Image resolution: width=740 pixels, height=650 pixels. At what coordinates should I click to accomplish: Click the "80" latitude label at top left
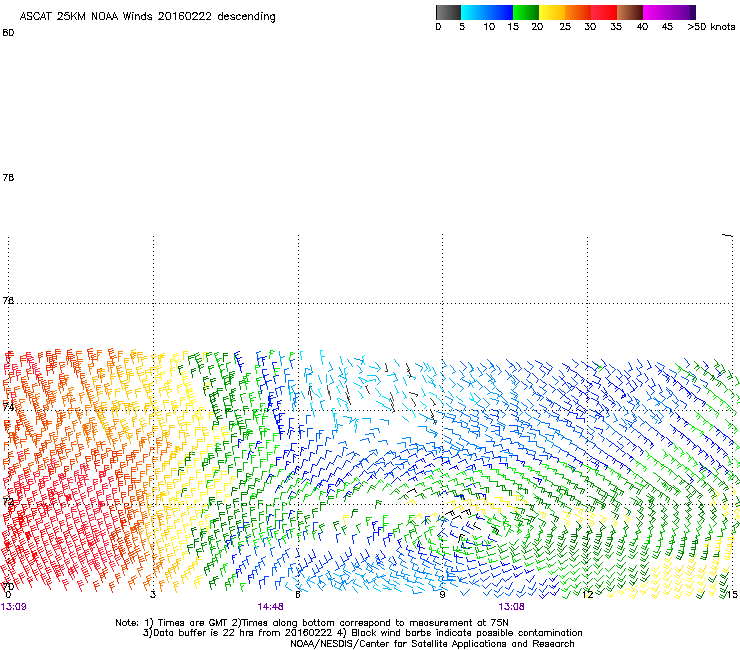[8, 33]
